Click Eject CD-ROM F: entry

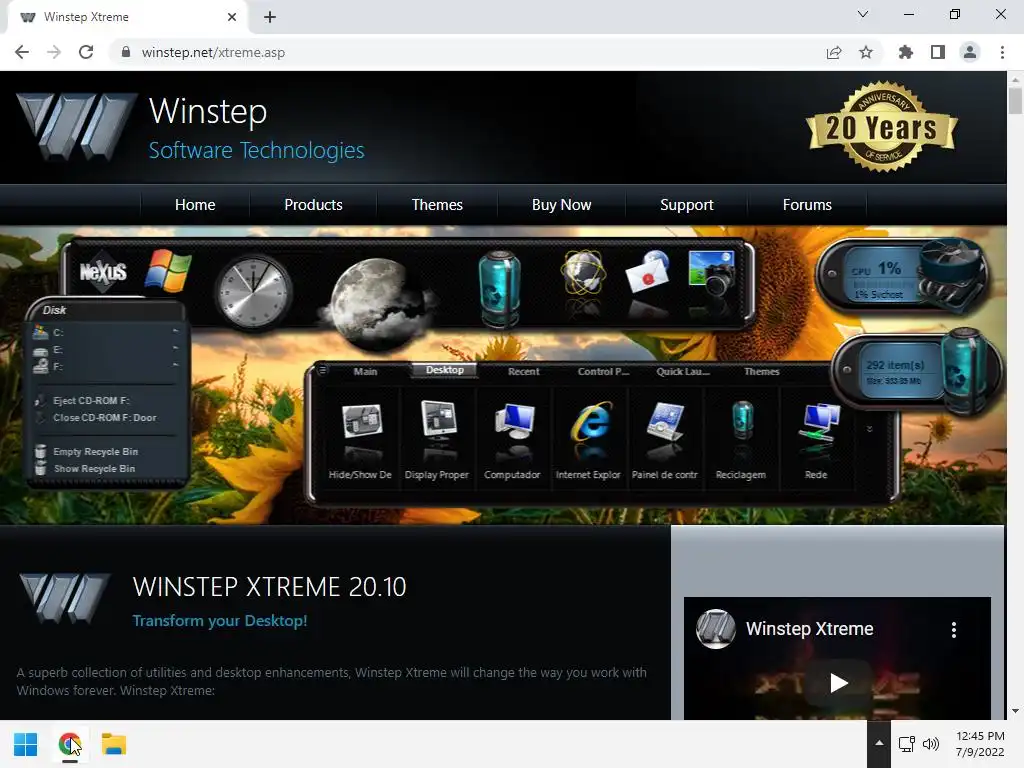point(91,401)
